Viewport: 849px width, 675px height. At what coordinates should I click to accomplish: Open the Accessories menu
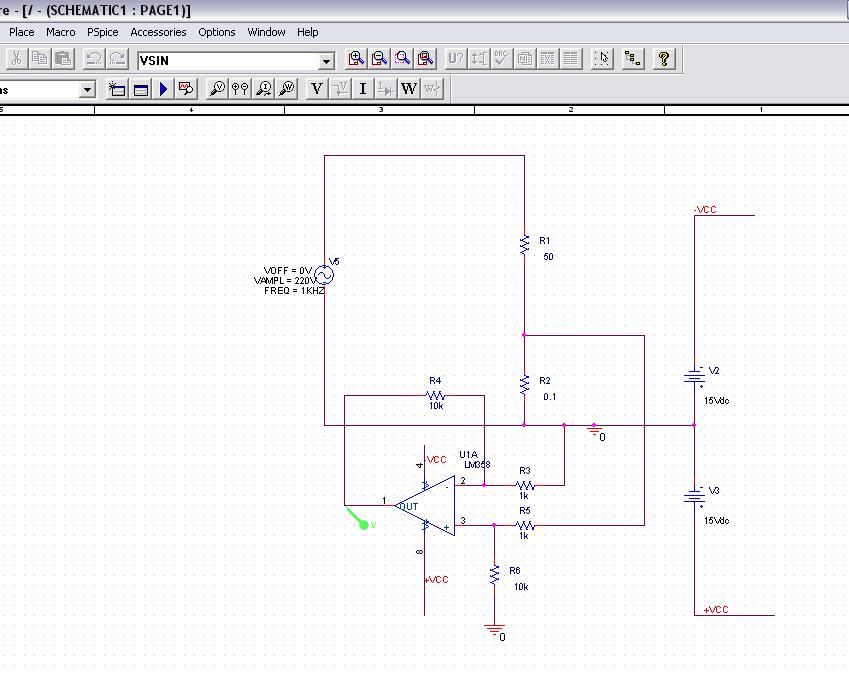158,32
